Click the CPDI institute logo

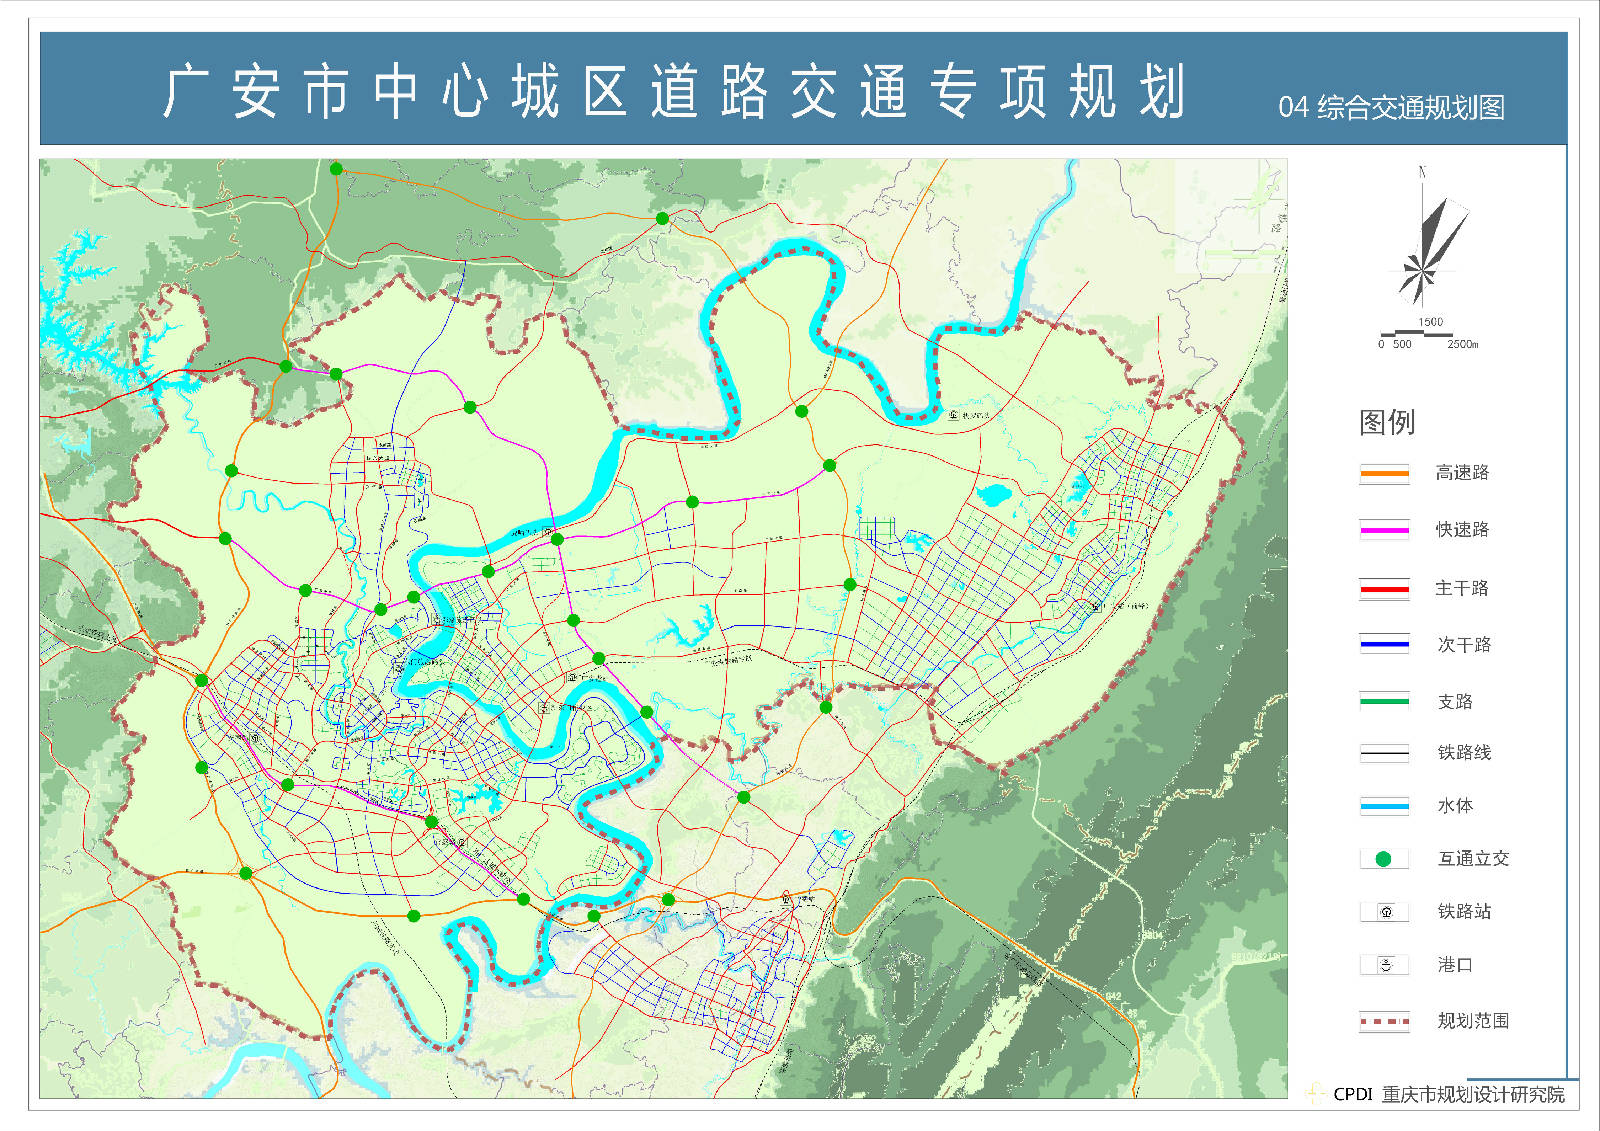(x=1314, y=1093)
